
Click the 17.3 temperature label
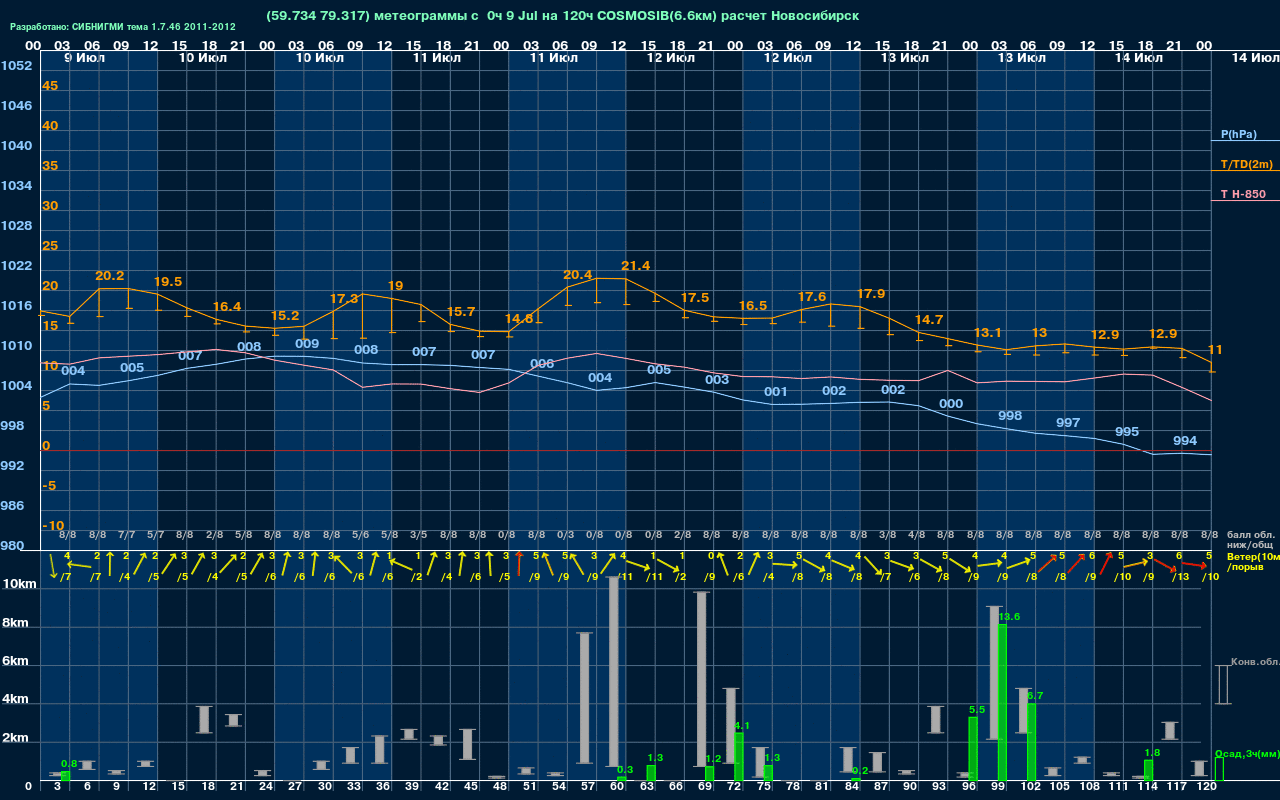click(344, 299)
